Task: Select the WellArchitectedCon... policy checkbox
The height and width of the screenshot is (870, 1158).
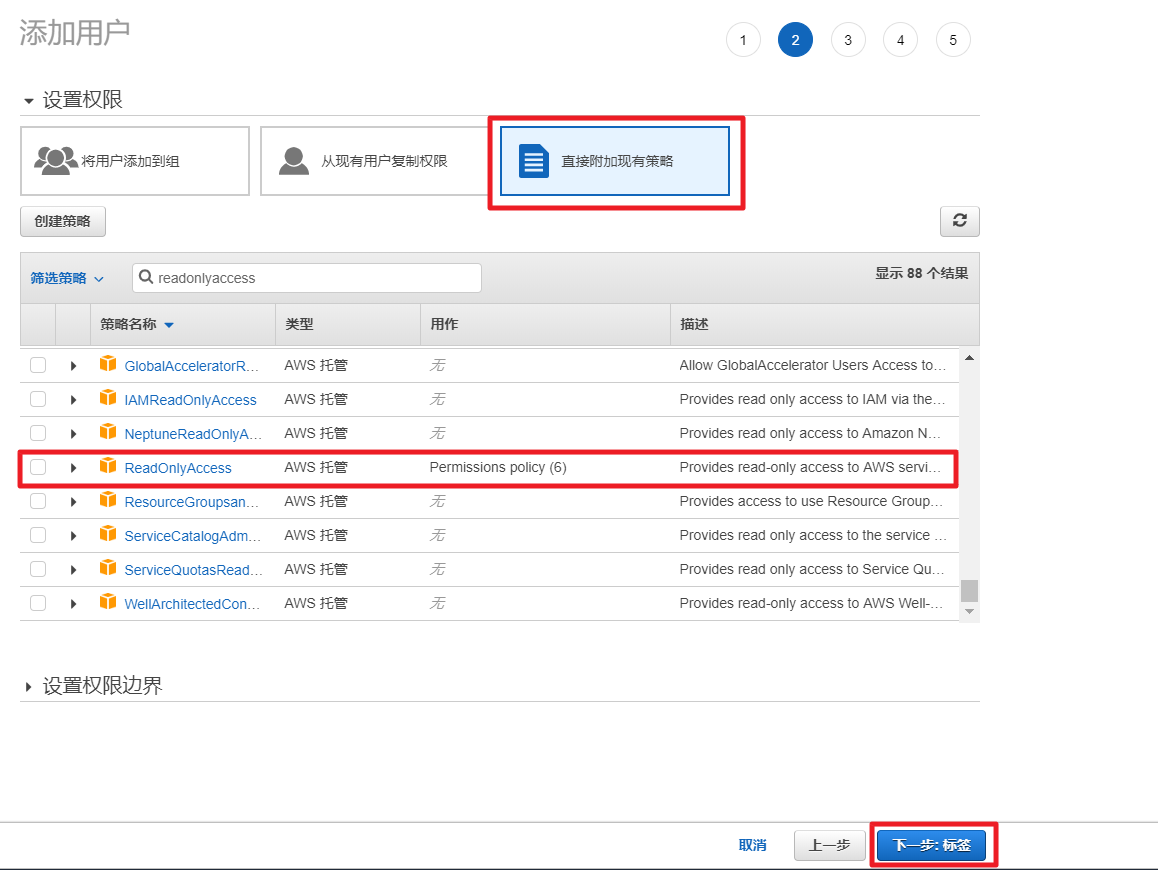Action: pos(38,603)
